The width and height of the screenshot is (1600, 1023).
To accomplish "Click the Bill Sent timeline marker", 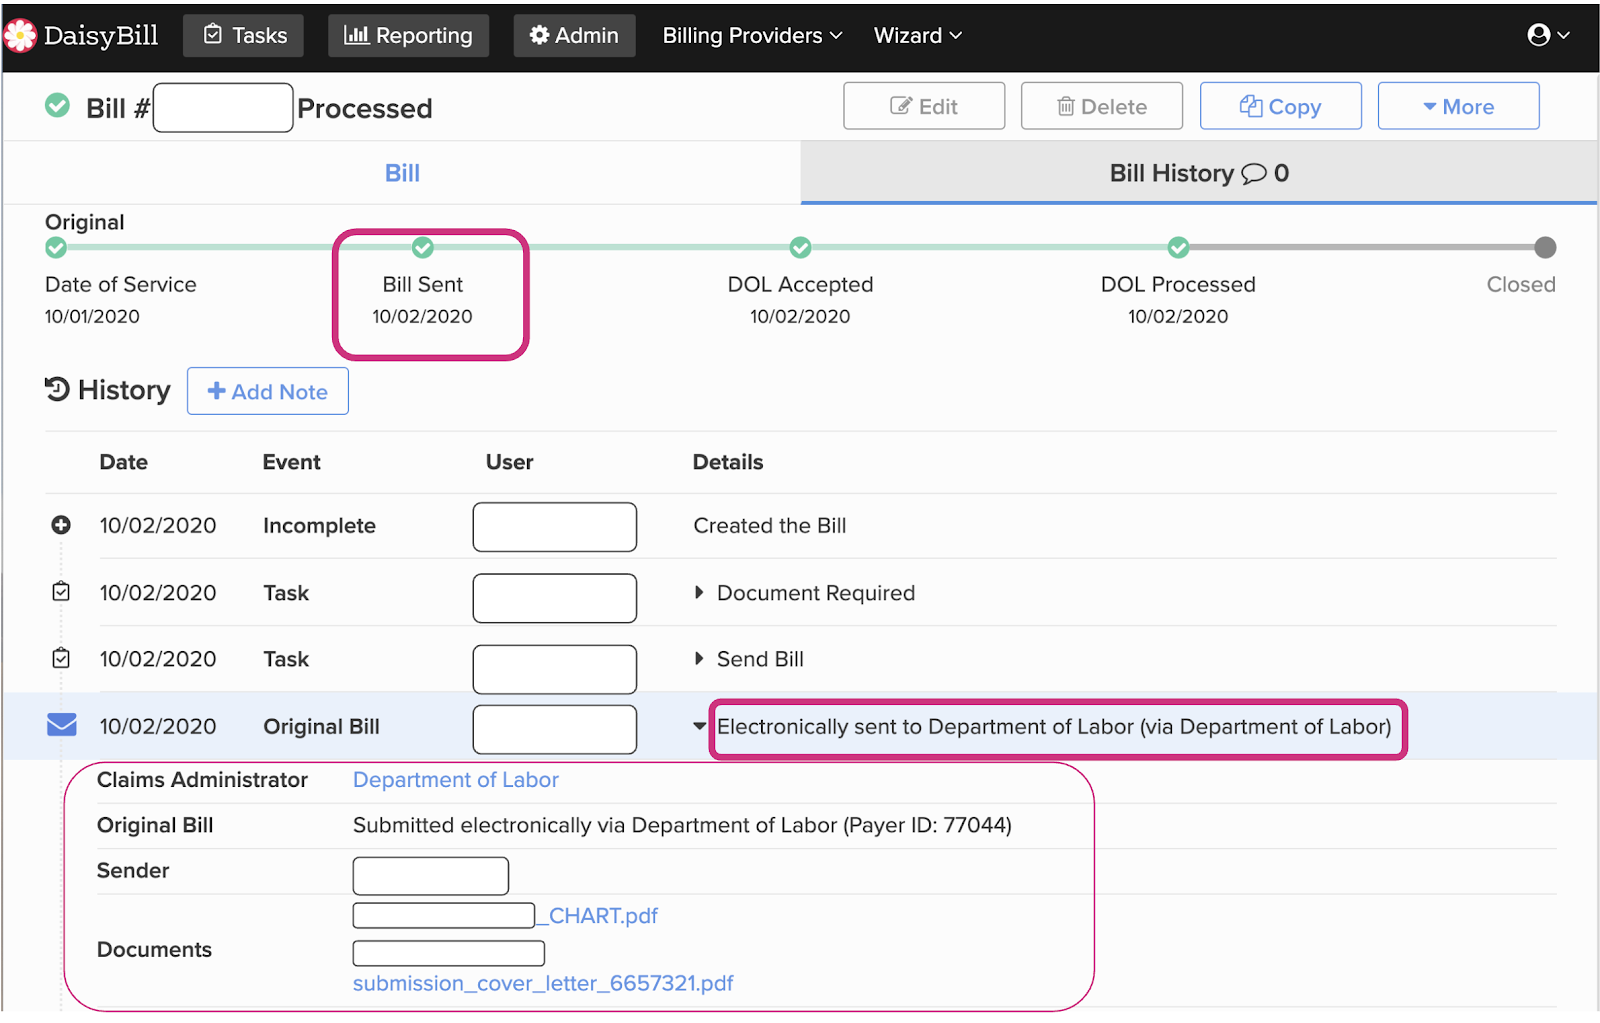I will click(423, 247).
